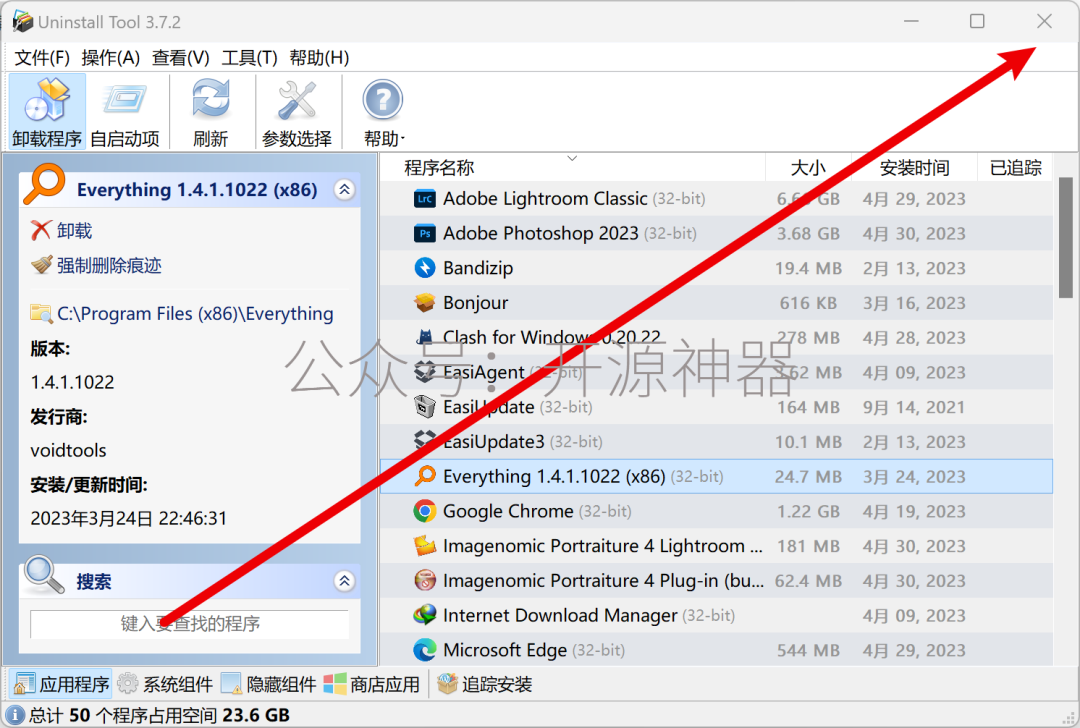Maximize the Uninstall Tool window
Screen dimensions: 1080x728
click(977, 21)
